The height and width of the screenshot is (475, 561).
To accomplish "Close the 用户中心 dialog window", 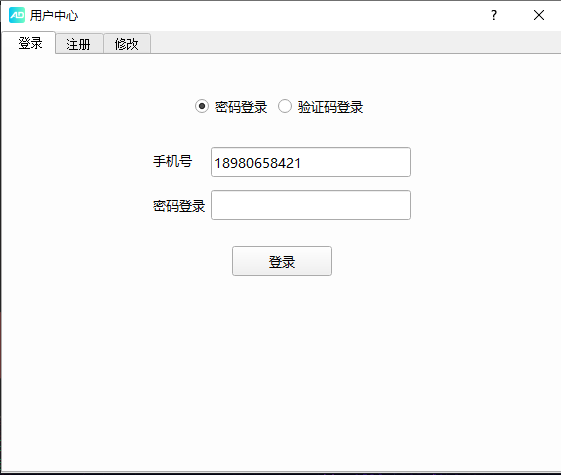I will click(539, 15).
